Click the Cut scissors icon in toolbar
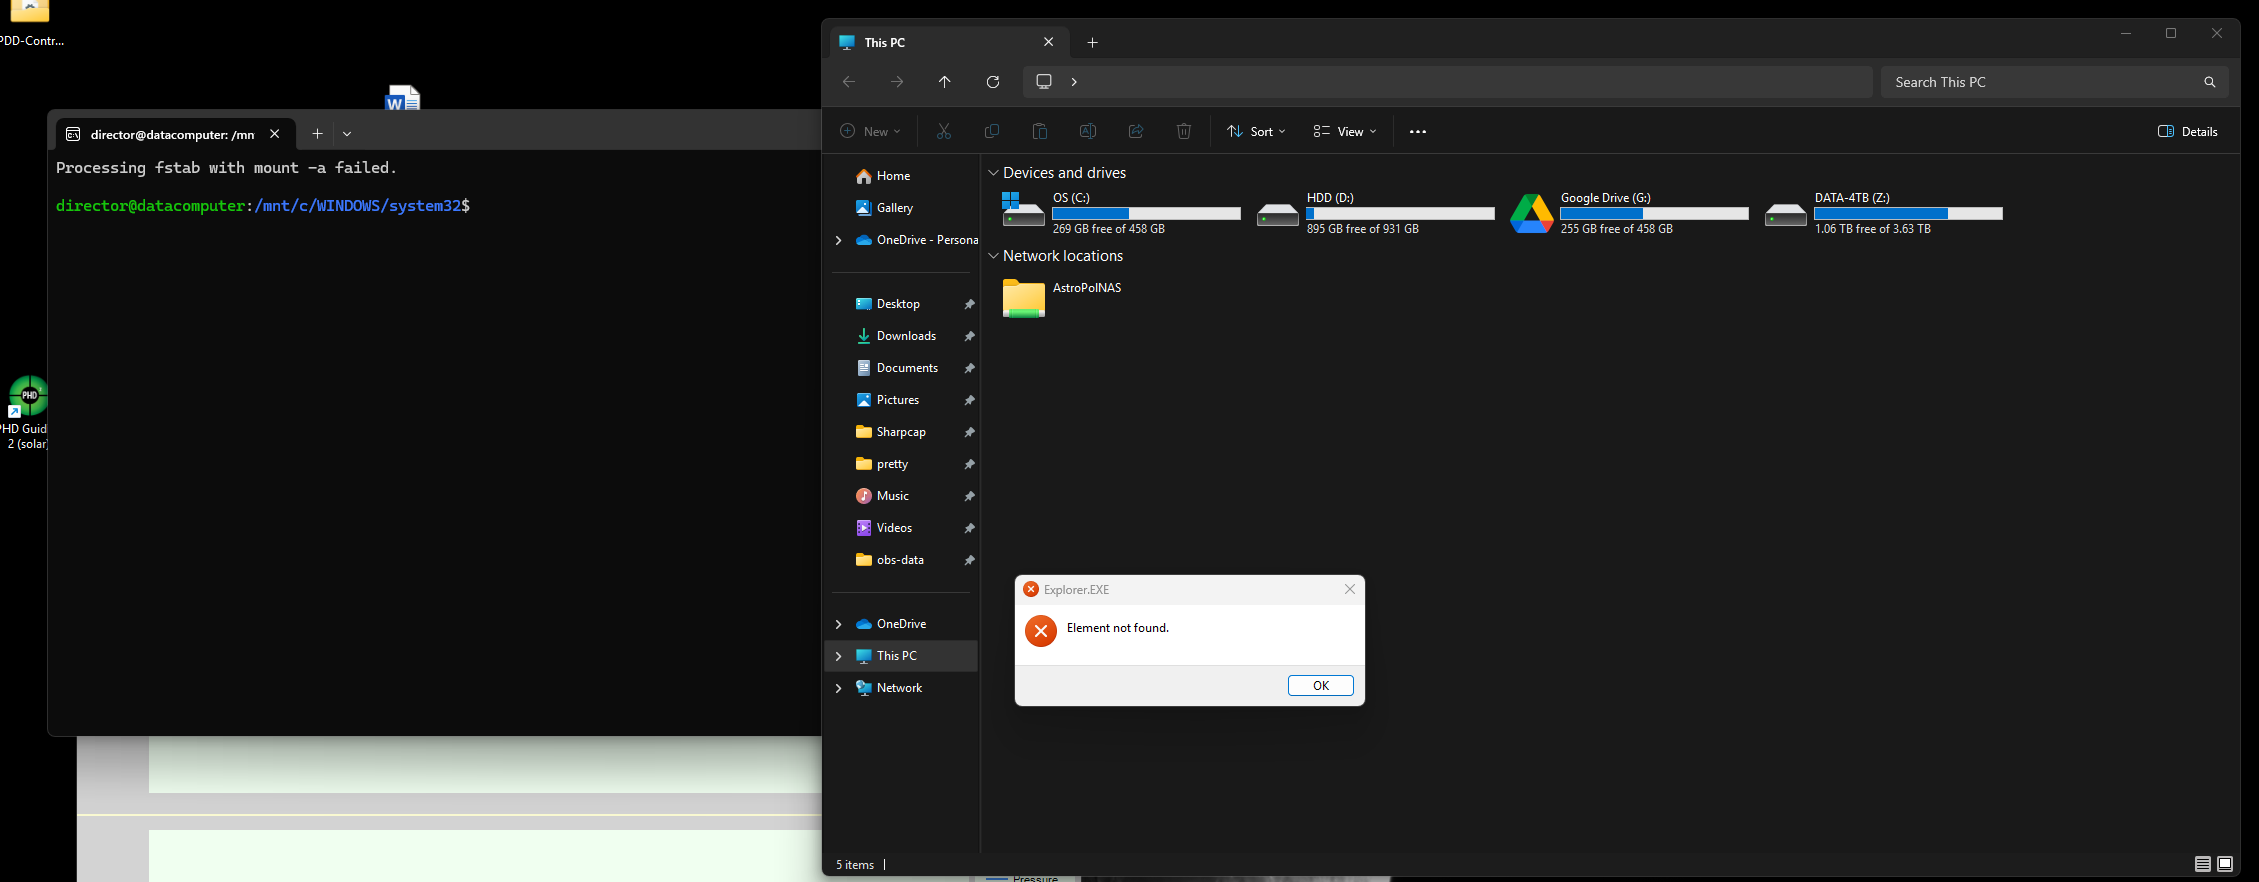This screenshot has height=882, width=2259. [943, 131]
